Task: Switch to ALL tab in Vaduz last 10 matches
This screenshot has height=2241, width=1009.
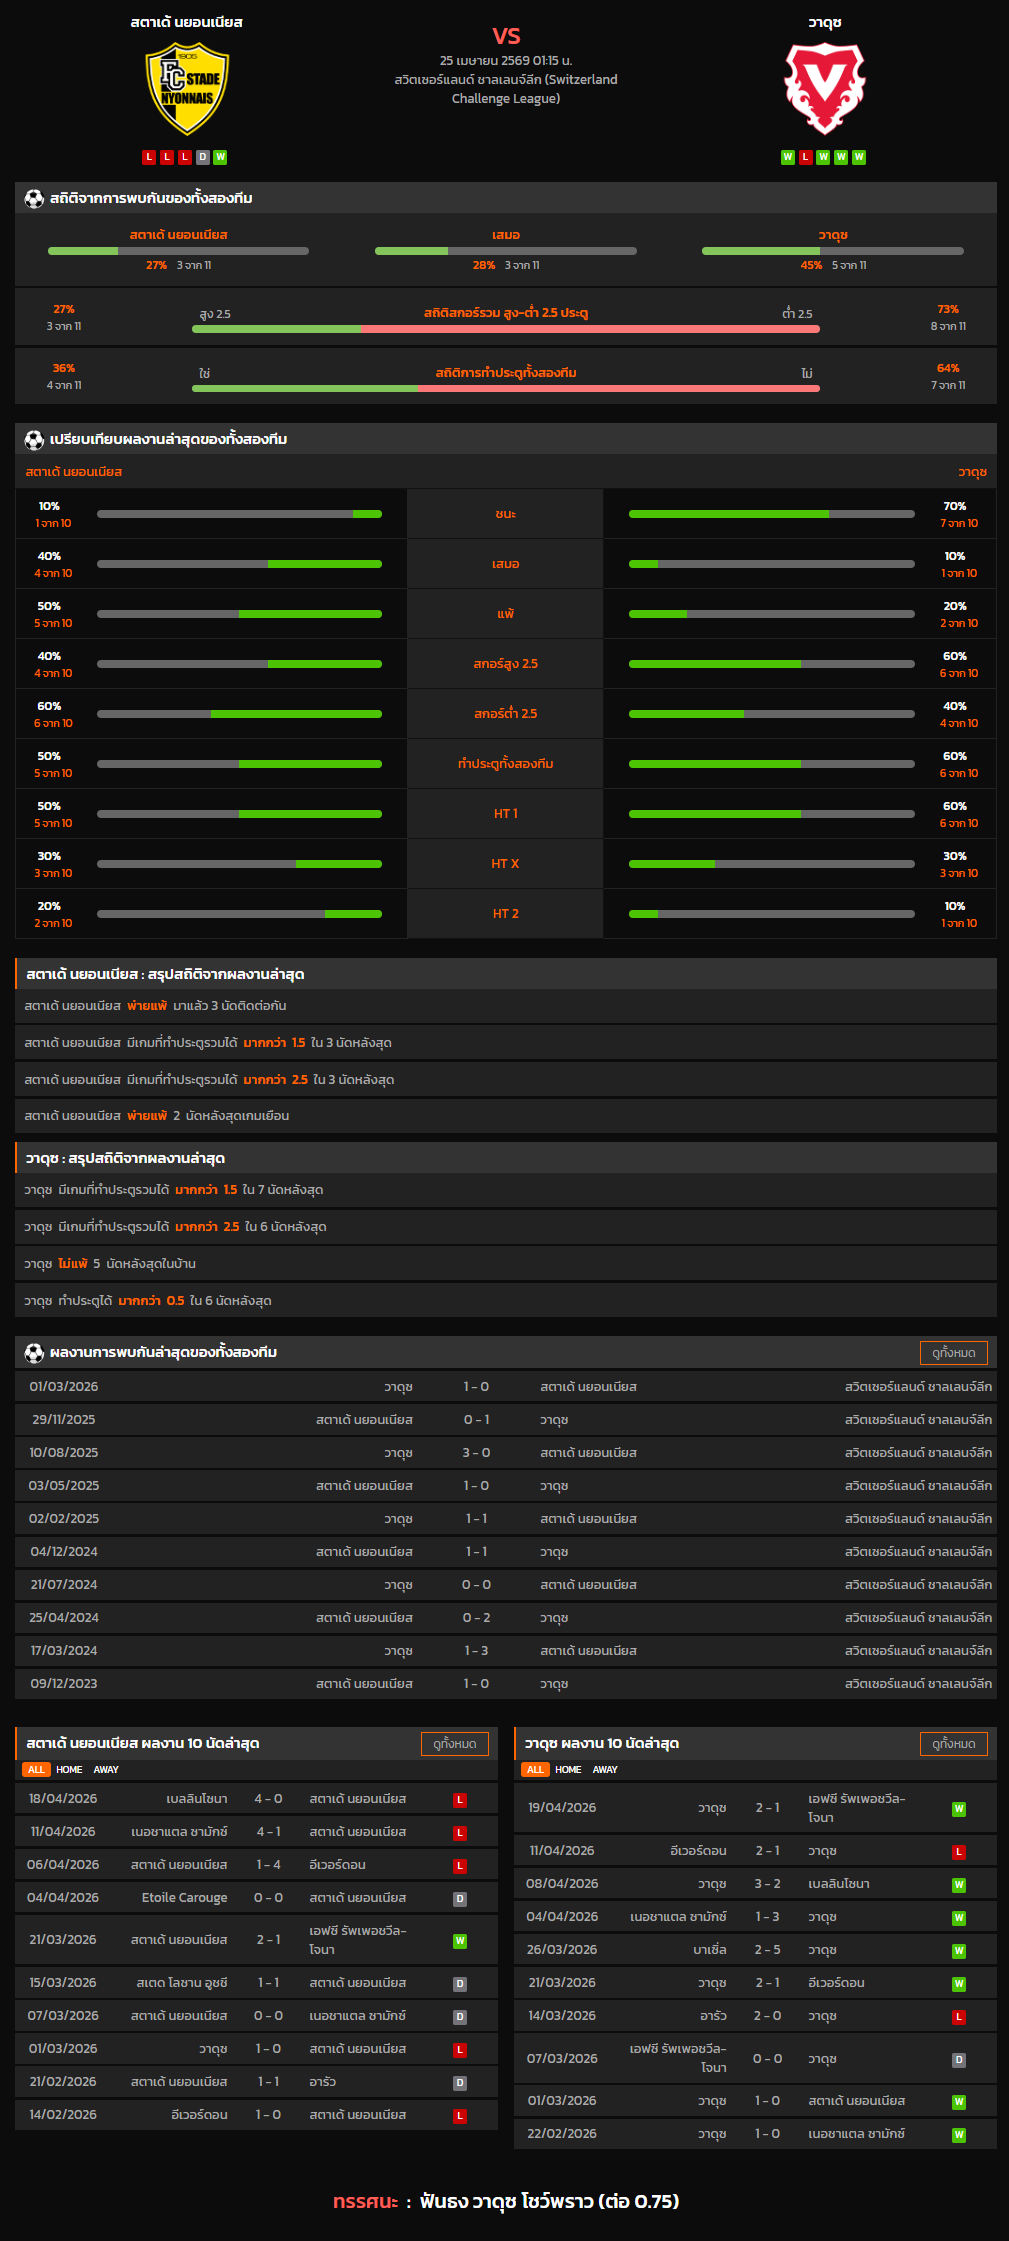Action: point(535,1770)
